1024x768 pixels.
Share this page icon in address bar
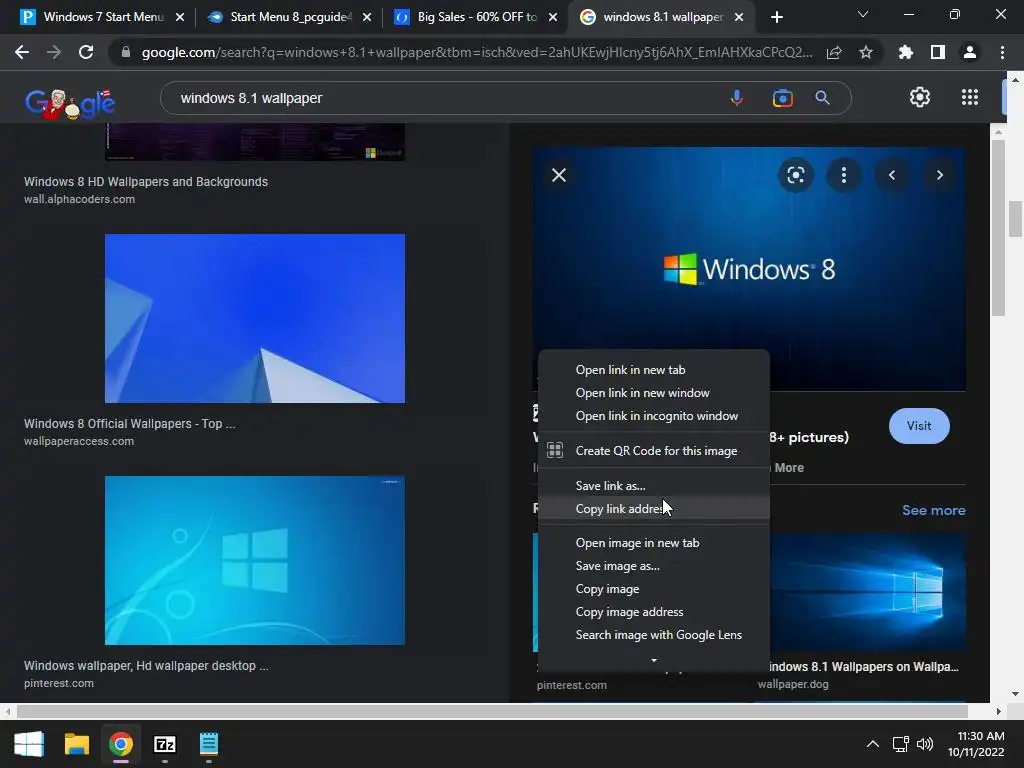pyautogui.click(x=834, y=52)
